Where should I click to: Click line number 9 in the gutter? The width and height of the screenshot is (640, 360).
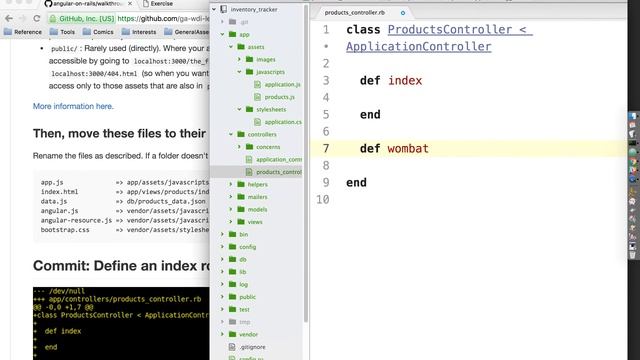326,182
